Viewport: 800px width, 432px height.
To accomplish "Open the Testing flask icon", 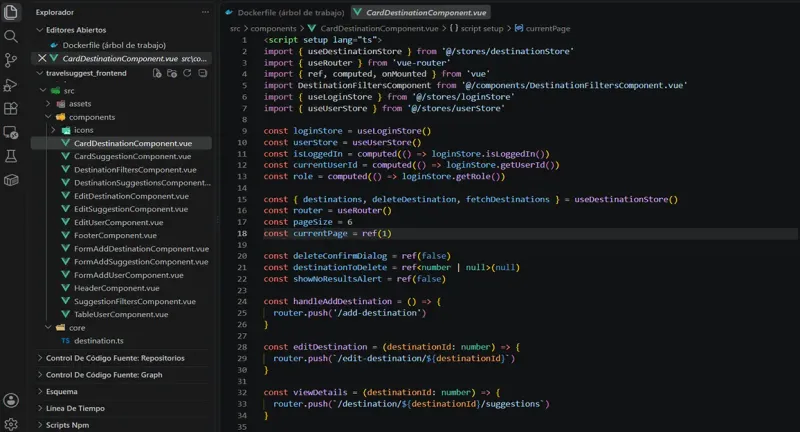I will pyautogui.click(x=11, y=156).
